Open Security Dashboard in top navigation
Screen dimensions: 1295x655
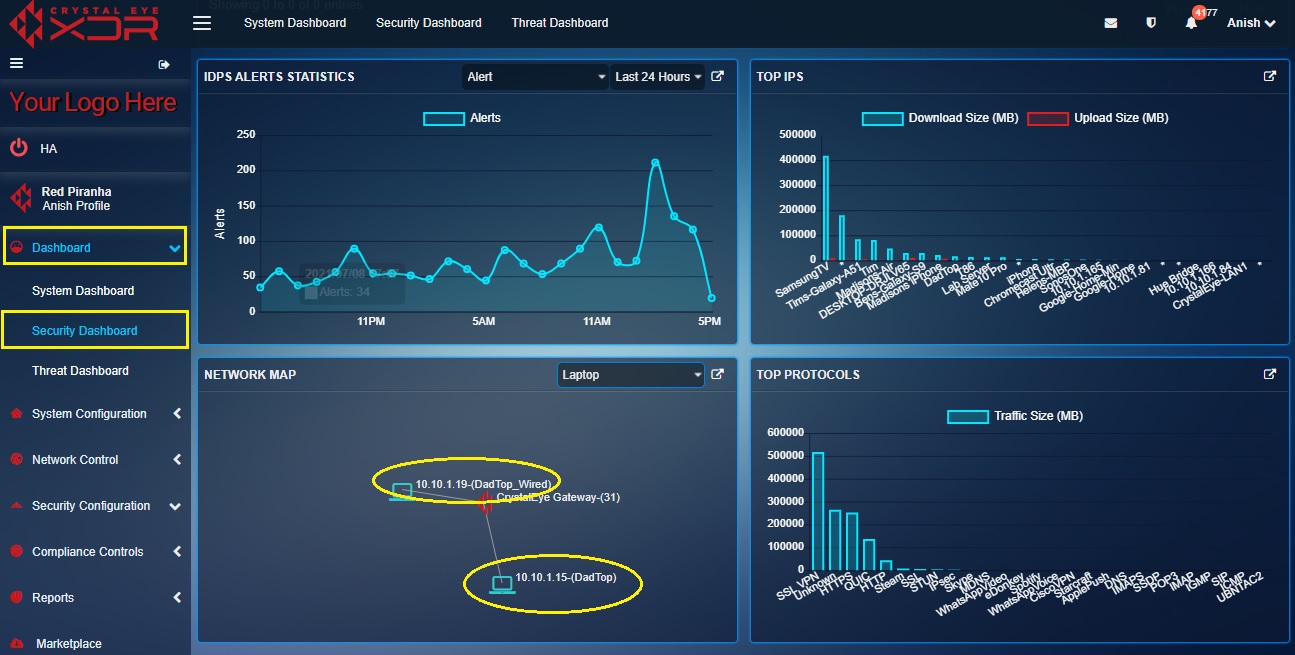click(429, 23)
